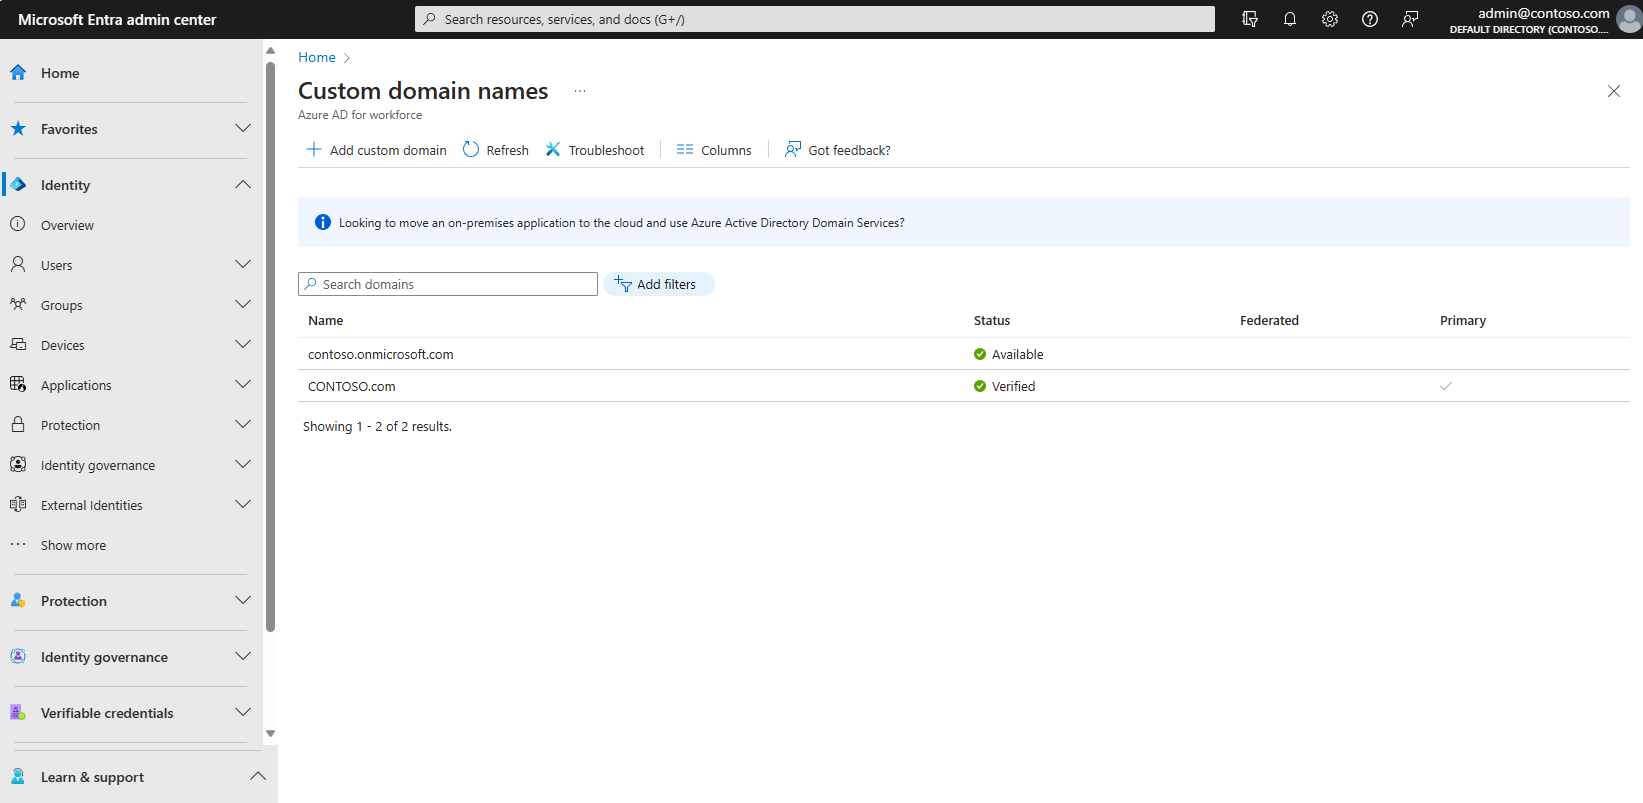Click Troubleshoot label in toolbar

606,150
